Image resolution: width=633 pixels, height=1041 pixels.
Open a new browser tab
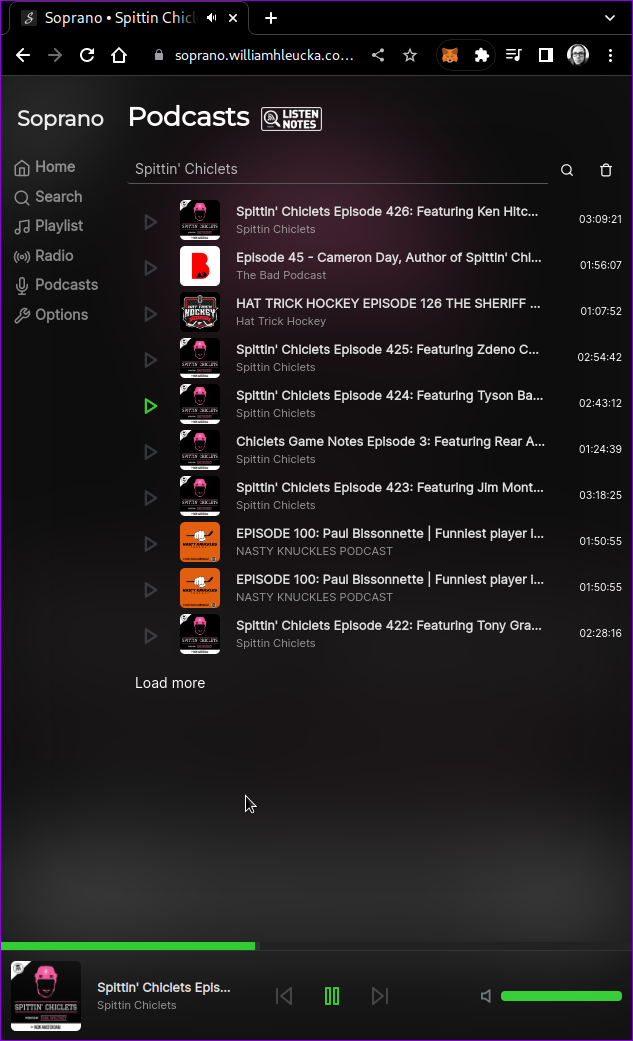271,18
